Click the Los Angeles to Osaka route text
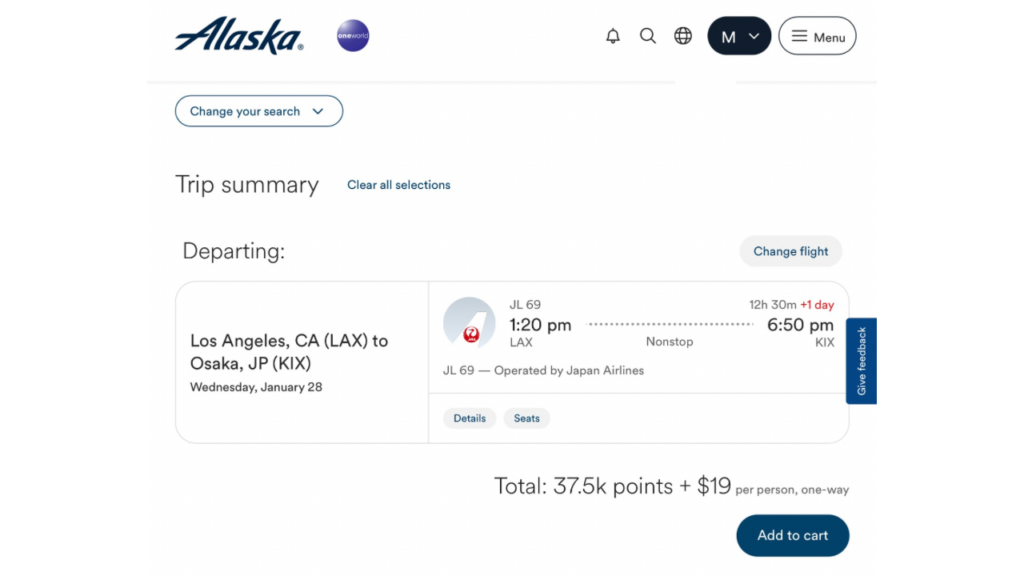 click(289, 352)
